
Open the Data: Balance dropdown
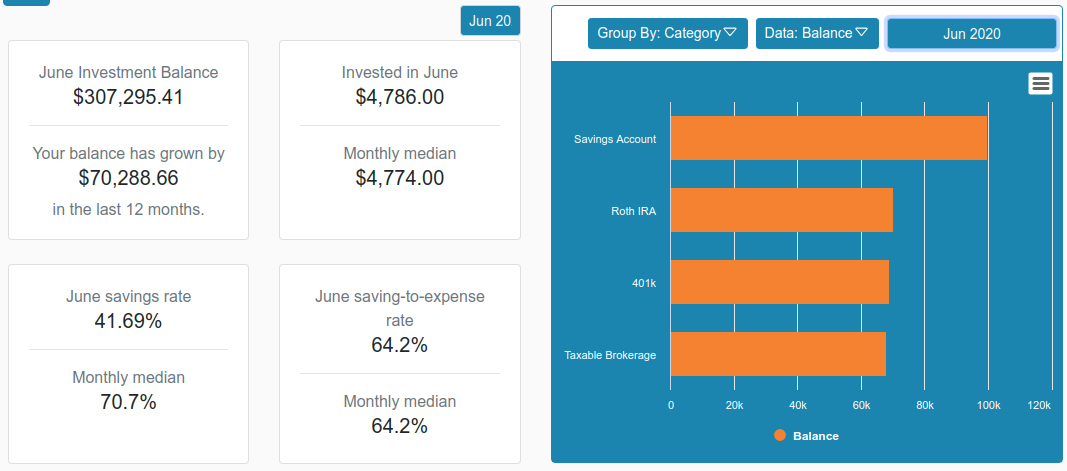[817, 33]
